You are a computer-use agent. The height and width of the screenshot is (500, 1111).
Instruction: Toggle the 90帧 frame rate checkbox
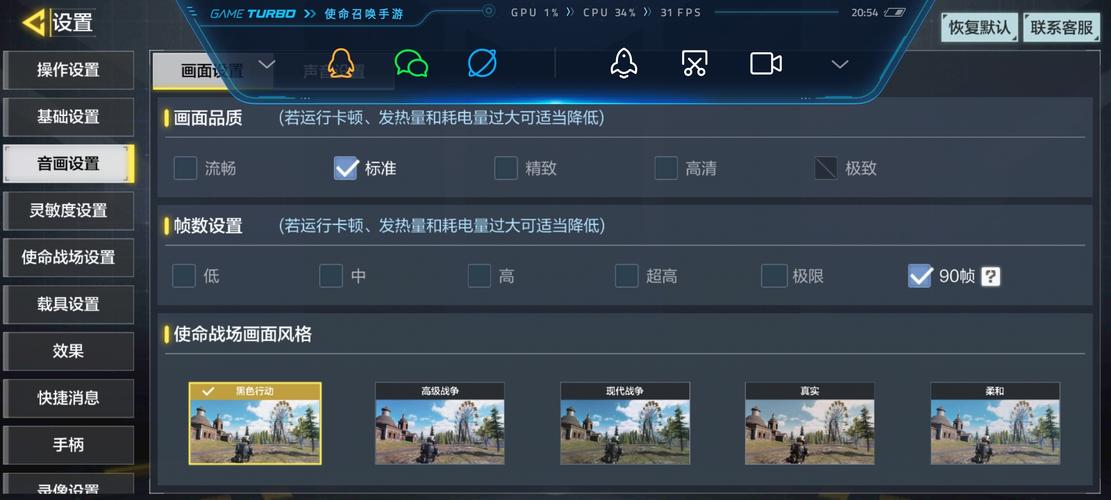pos(920,276)
